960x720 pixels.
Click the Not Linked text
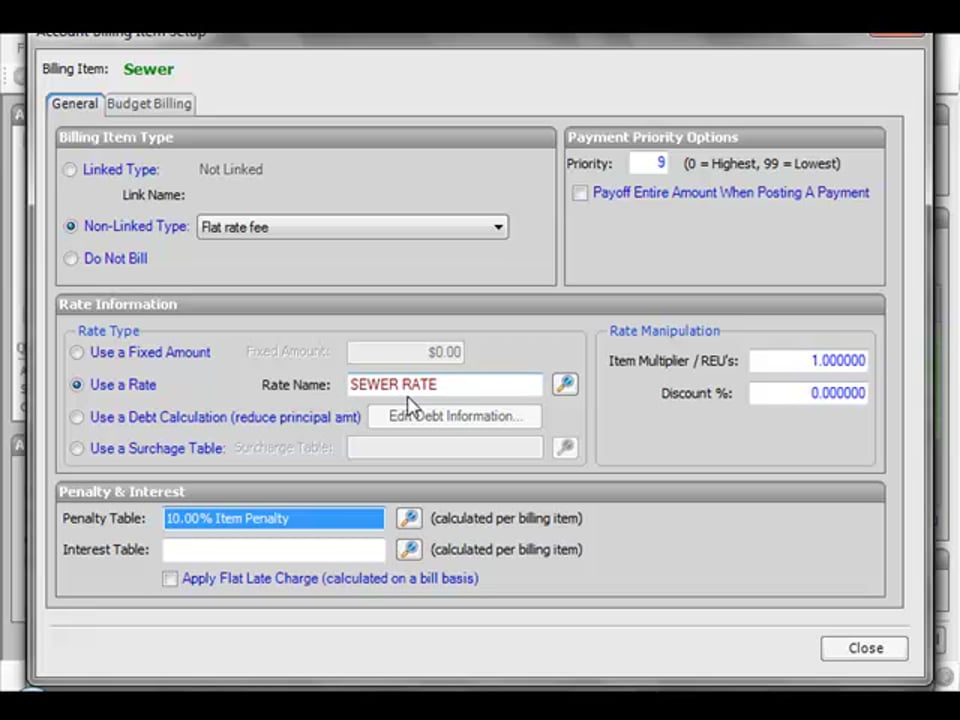pyautogui.click(x=231, y=170)
